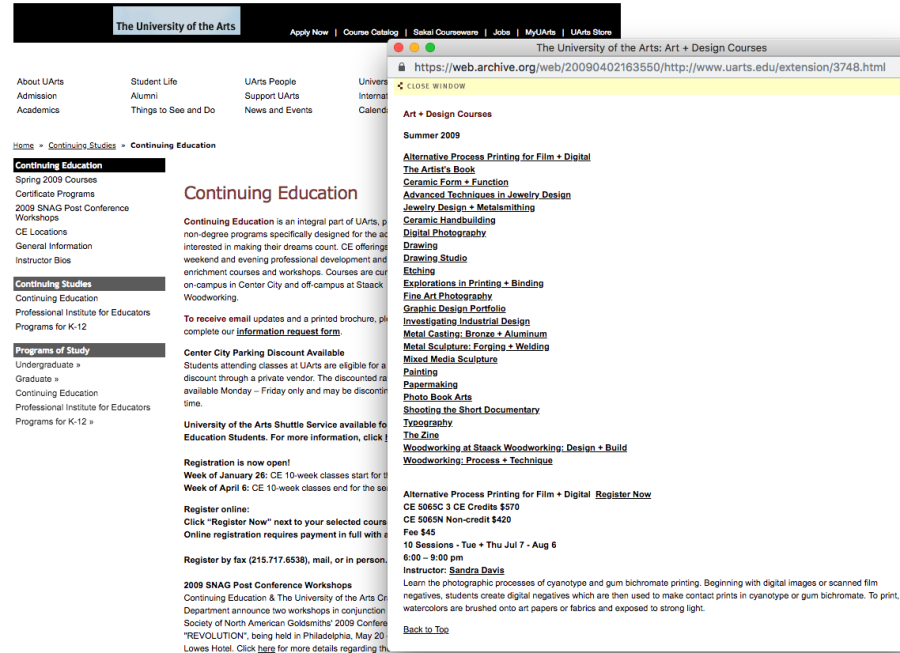Jump to Advanced Techniques in Jewelry Design

(487, 195)
